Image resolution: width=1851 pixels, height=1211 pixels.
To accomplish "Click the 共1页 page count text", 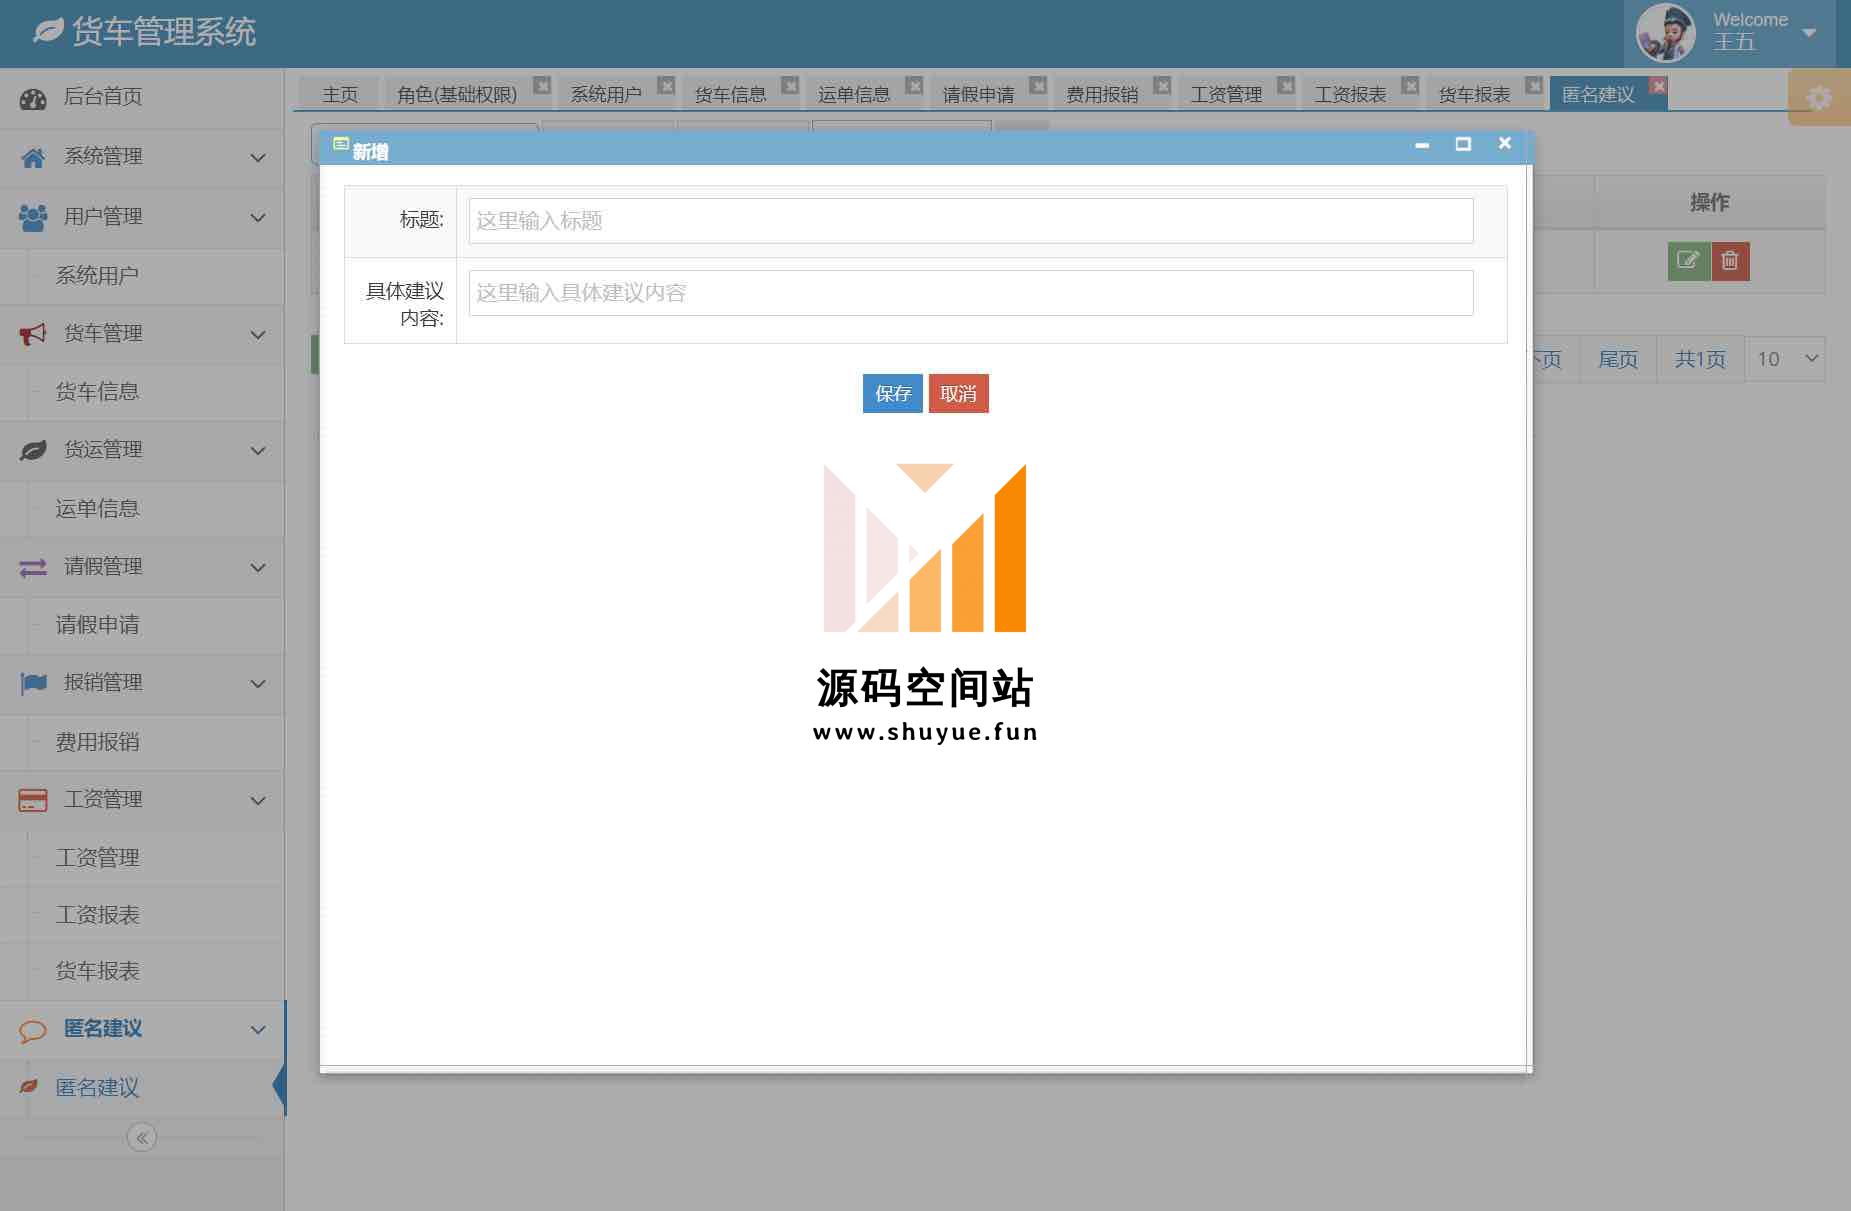I will [x=1700, y=359].
